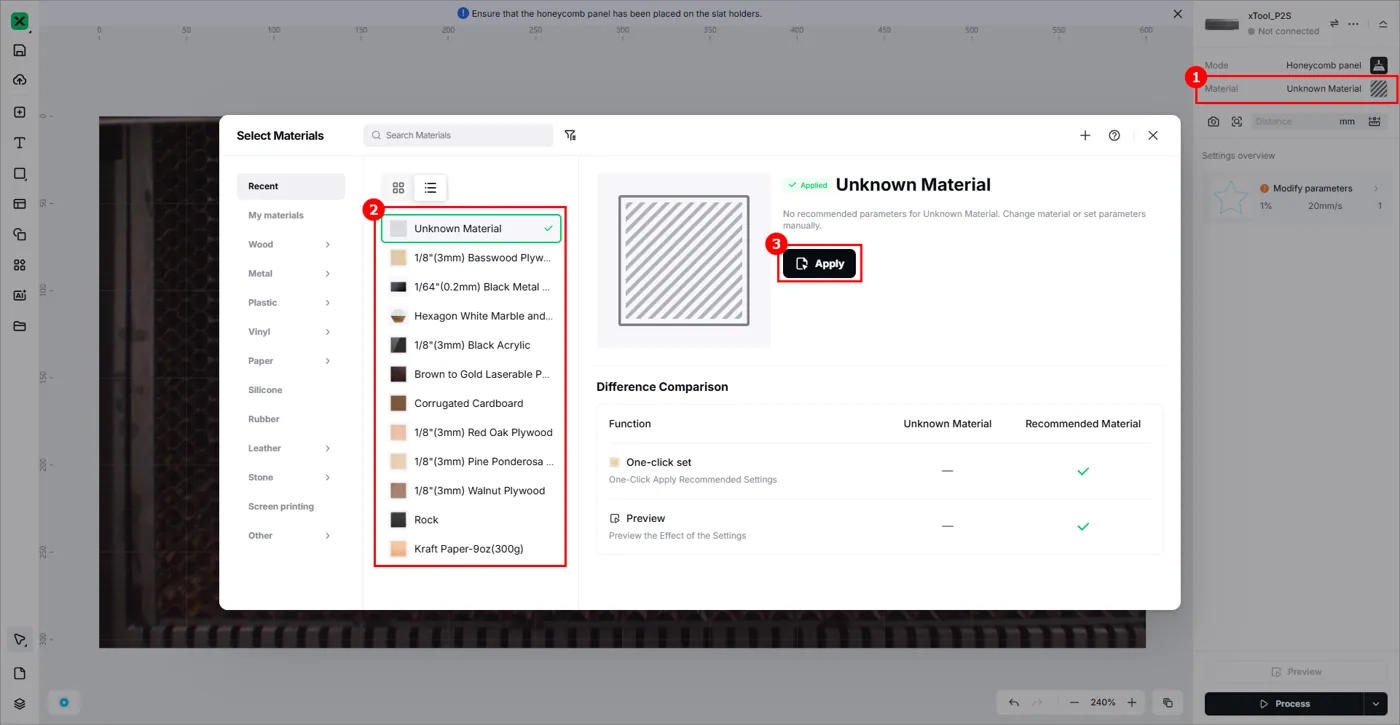Select the Text tool in left sidebar
Screen dimensions: 1400x725
pyautogui.click(x=19, y=143)
